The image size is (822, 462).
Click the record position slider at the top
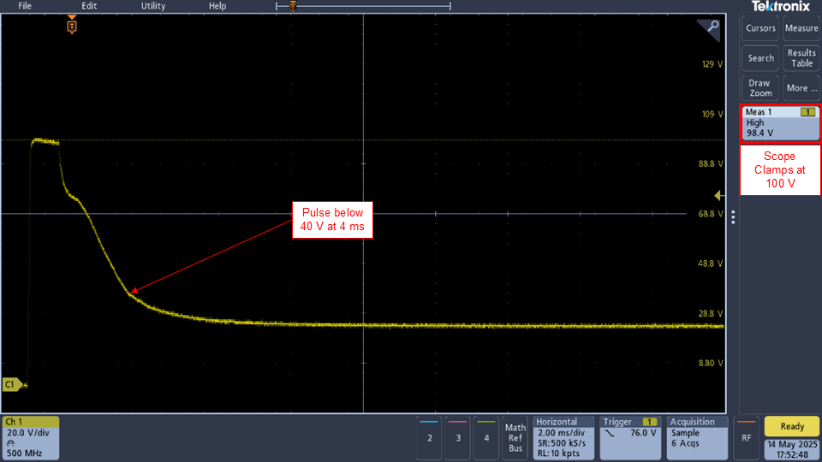(x=292, y=6)
